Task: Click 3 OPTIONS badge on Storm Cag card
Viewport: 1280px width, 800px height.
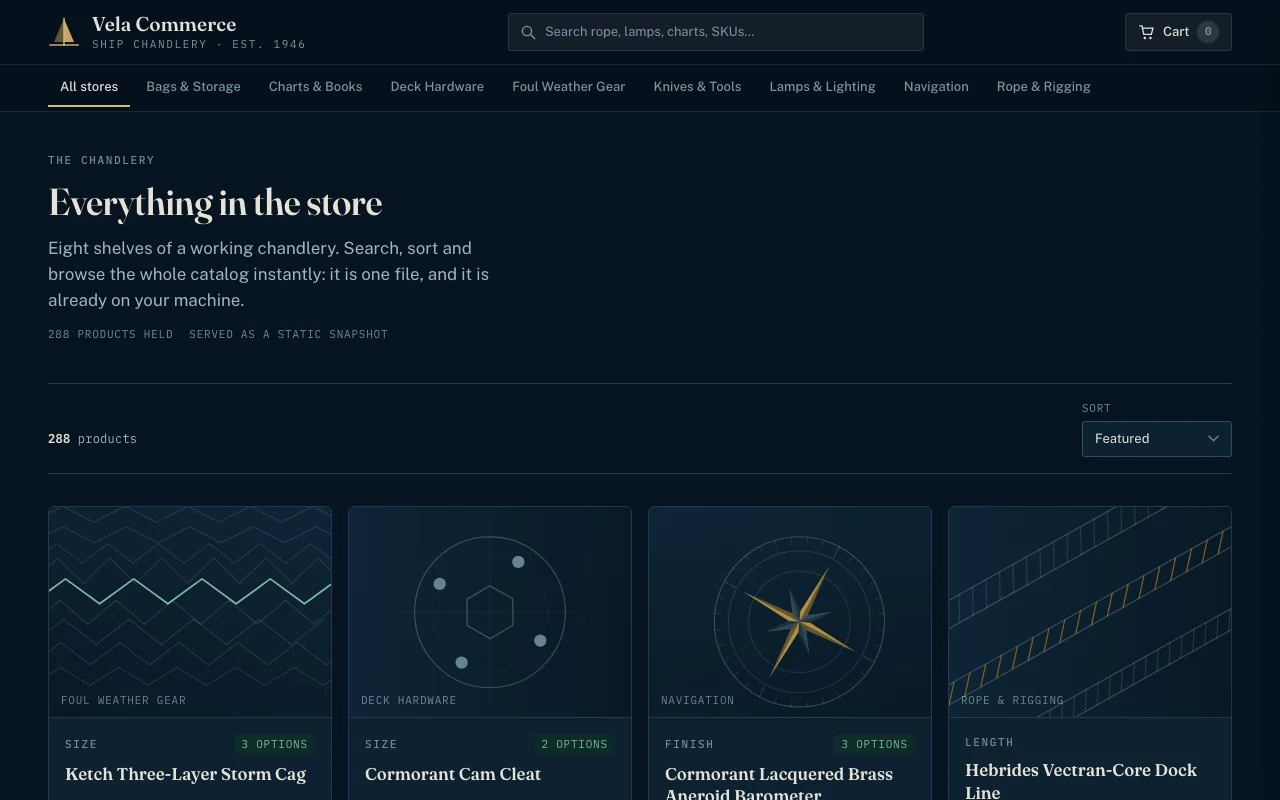Action: (x=275, y=744)
